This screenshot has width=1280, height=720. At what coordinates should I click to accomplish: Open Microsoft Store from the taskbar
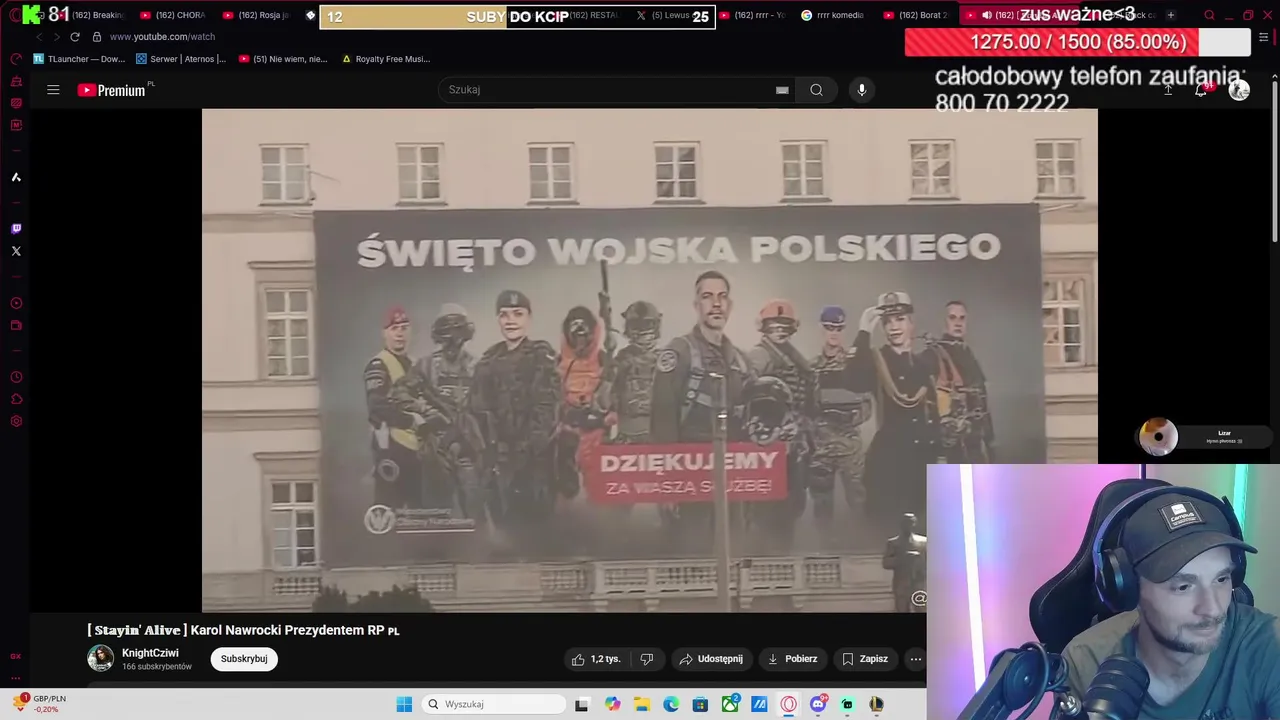tap(700, 704)
